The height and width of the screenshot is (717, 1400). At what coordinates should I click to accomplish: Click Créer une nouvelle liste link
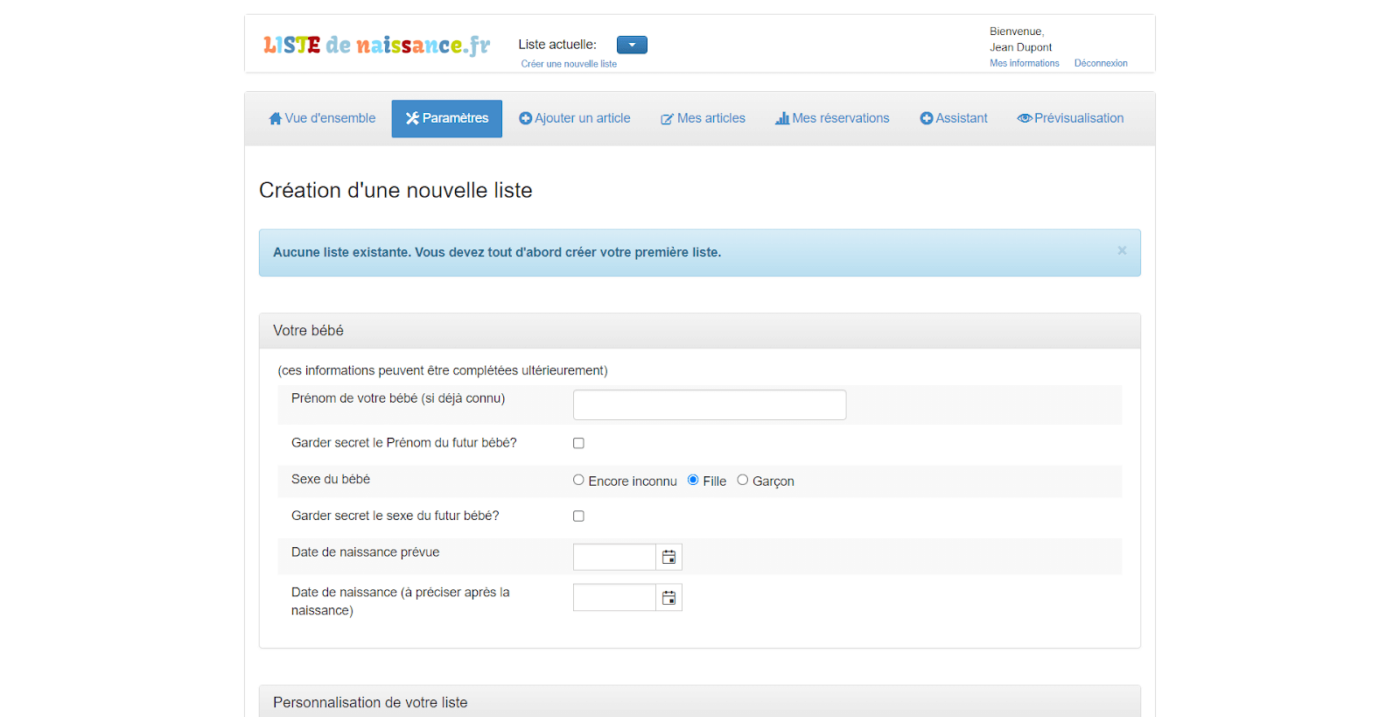click(x=569, y=64)
